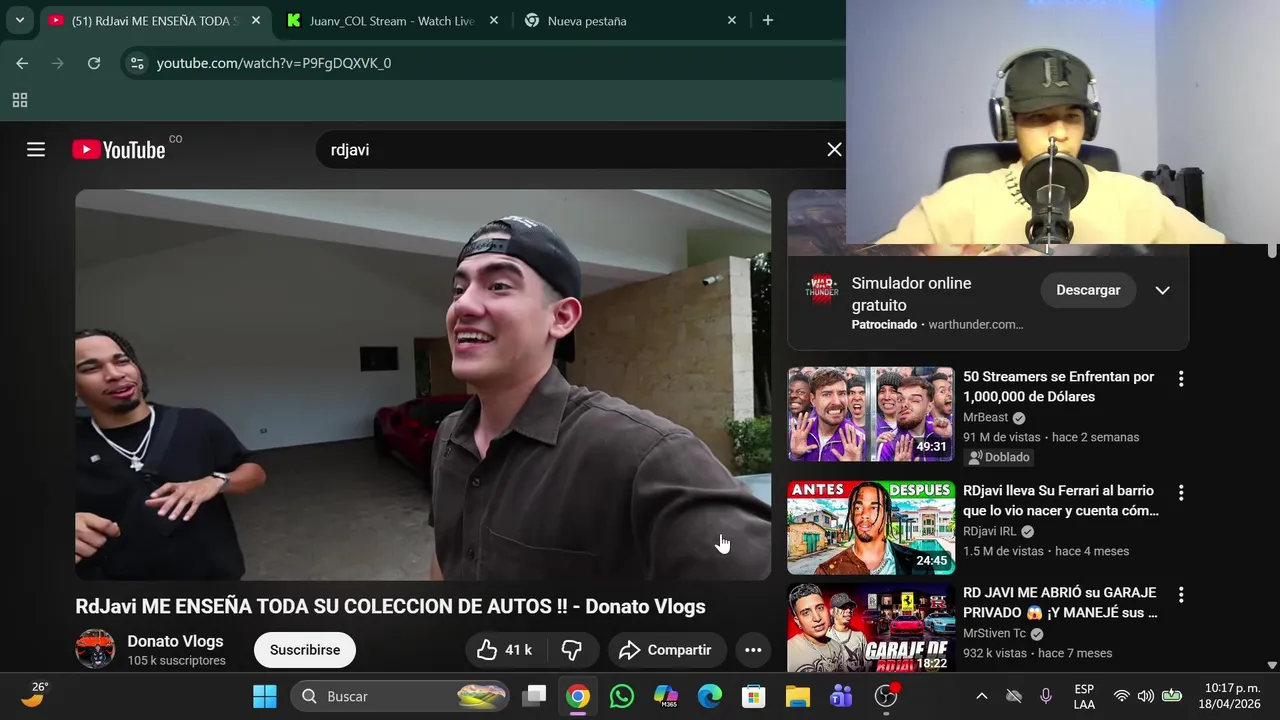Open the ad title 'Simulador online gratuito'
1280x720 pixels.
tap(911, 294)
